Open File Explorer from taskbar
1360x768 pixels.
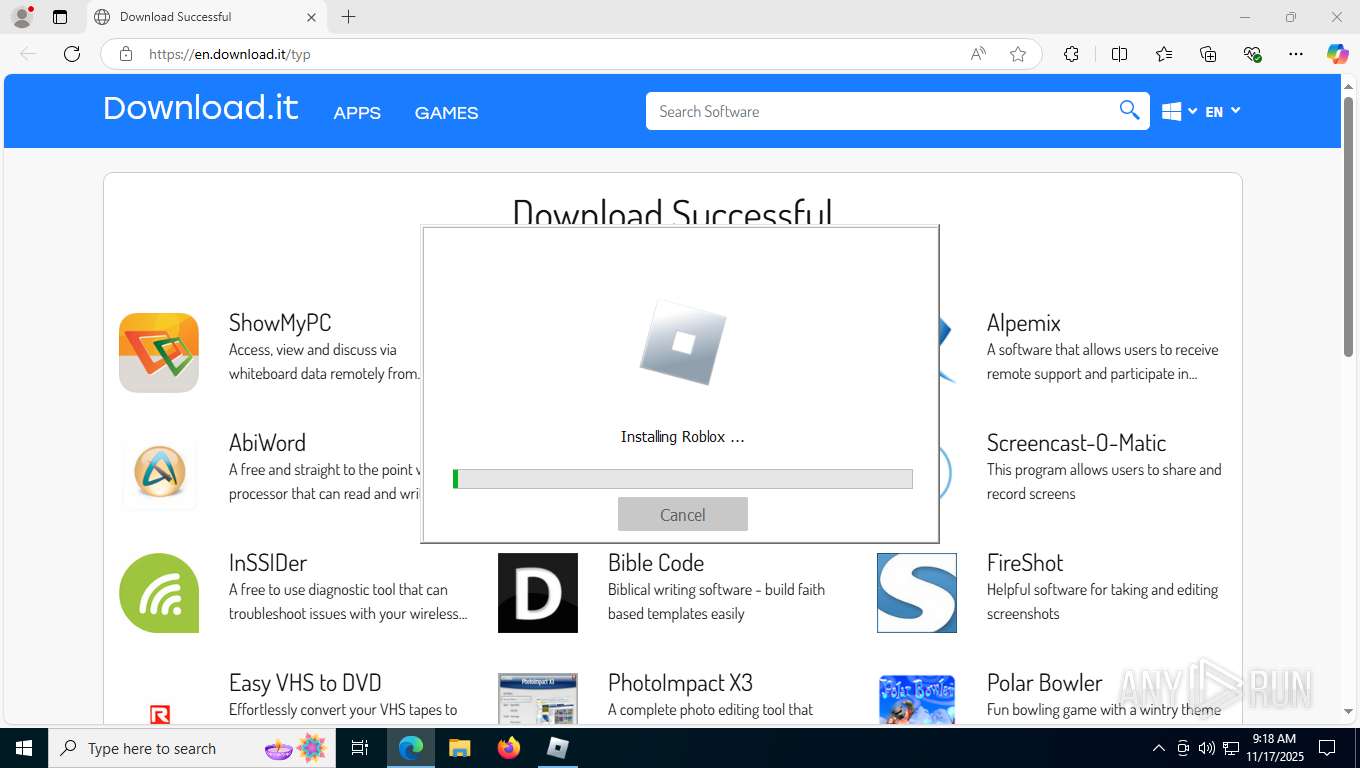[459, 748]
